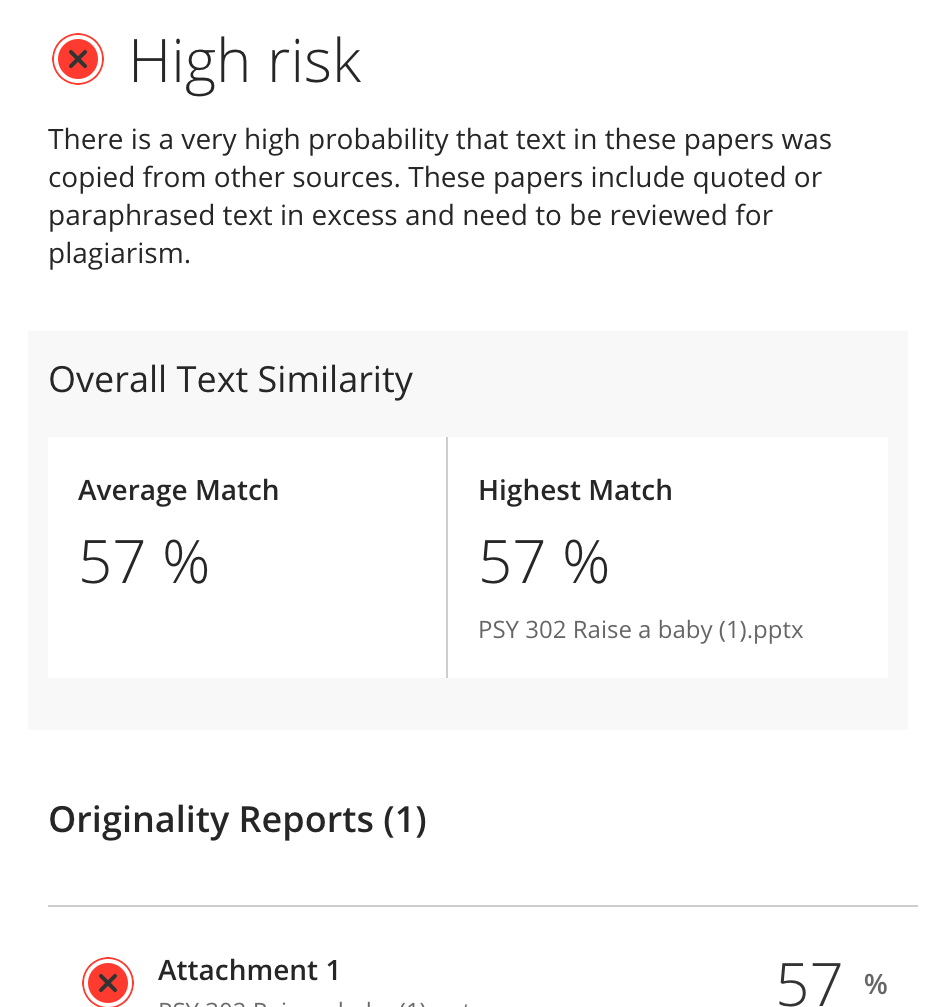The image size is (948, 1007).
Task: Click the High risk title text
Action: pyautogui.click(x=245, y=63)
